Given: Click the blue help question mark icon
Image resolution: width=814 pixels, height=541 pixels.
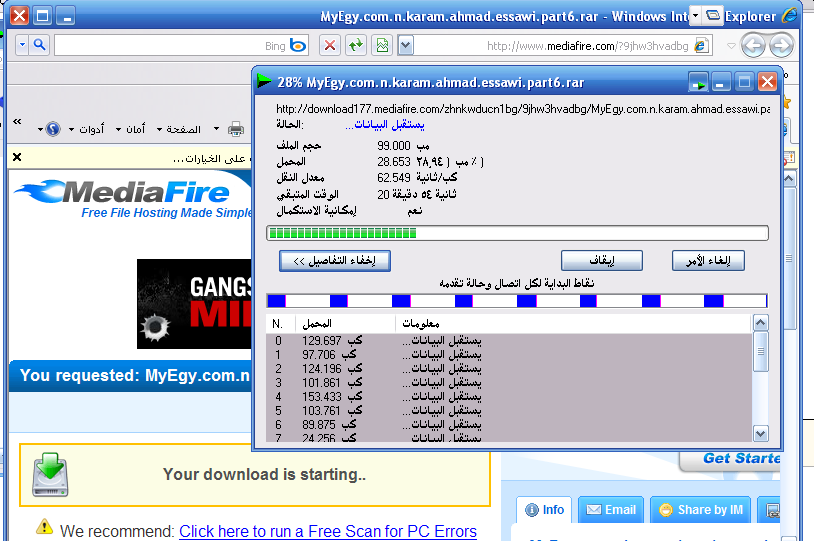Looking at the screenshot, I should [53, 129].
